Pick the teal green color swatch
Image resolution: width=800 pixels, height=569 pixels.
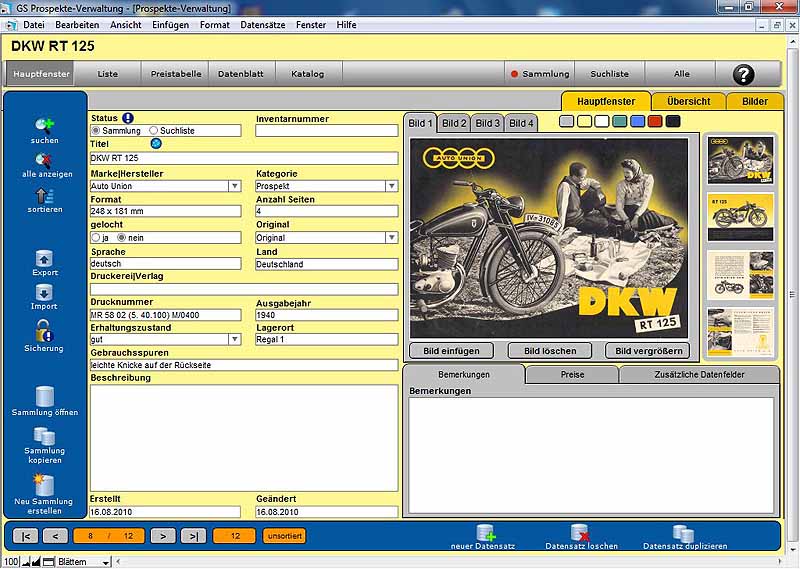(x=620, y=121)
